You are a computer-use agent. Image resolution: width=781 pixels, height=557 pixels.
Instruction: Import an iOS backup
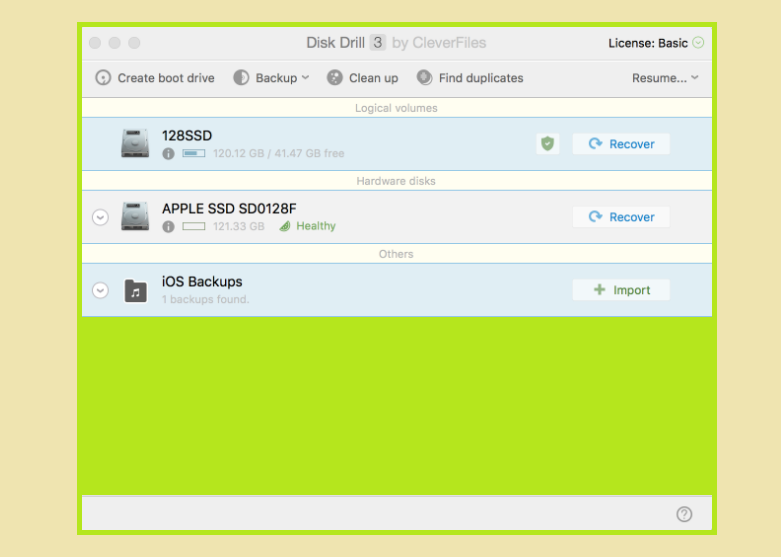[621, 290]
